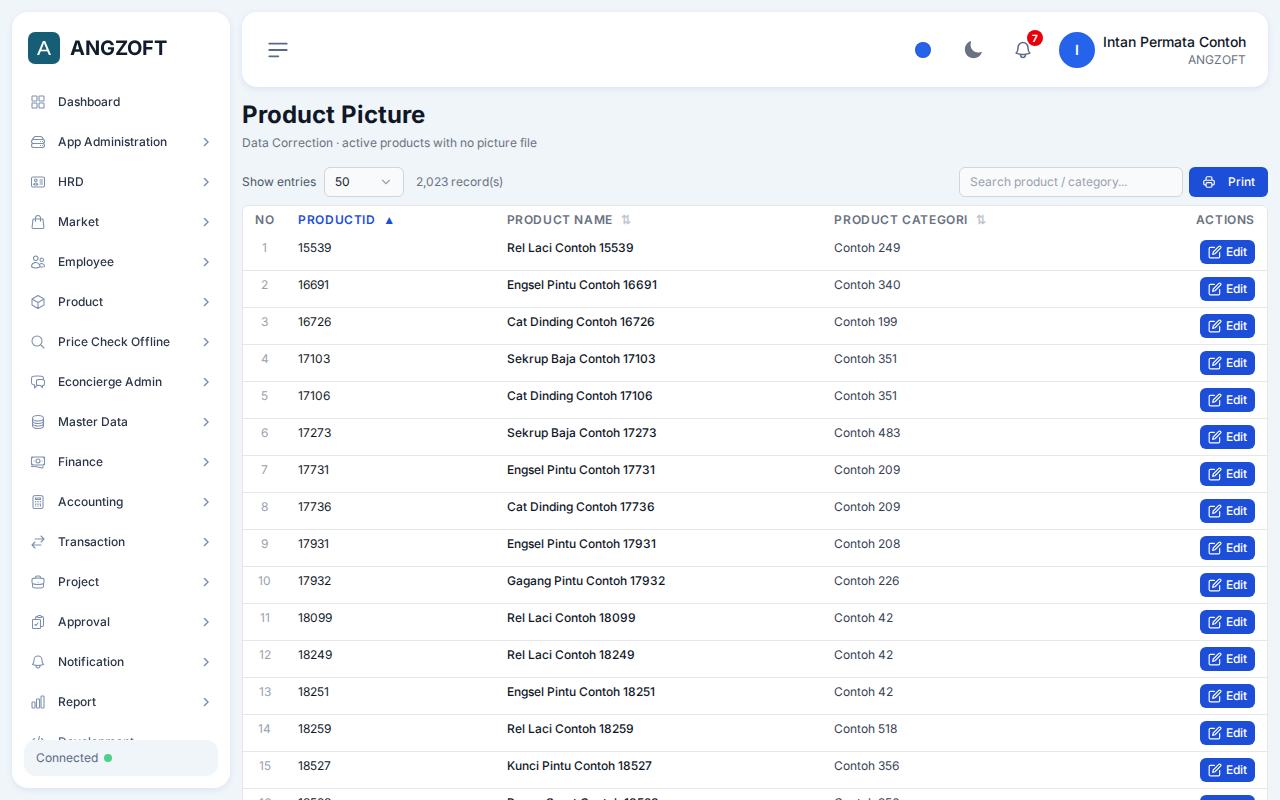The height and width of the screenshot is (800, 1280).
Task: Edit product Gagang Pintu Contoh 17932
Action: (x=1227, y=585)
